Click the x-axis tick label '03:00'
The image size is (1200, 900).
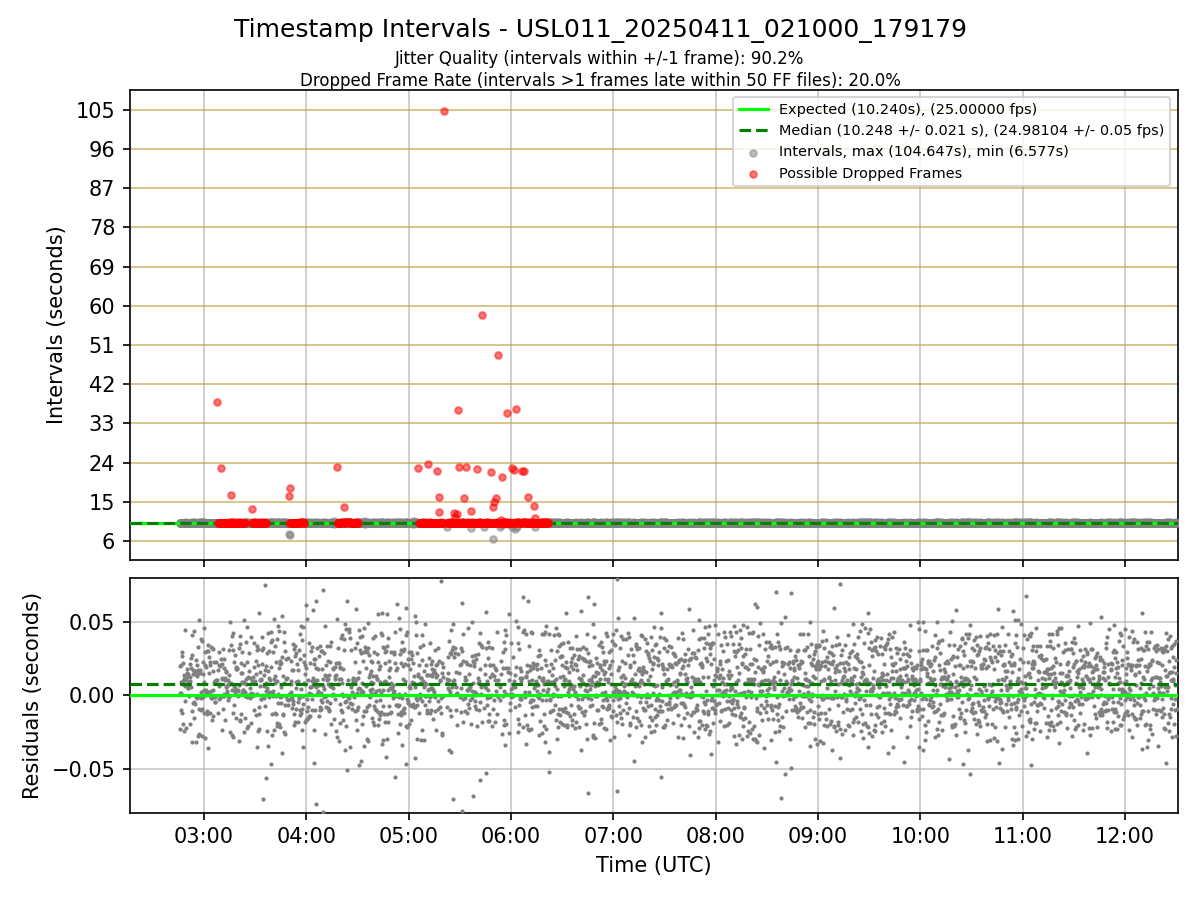204,835
